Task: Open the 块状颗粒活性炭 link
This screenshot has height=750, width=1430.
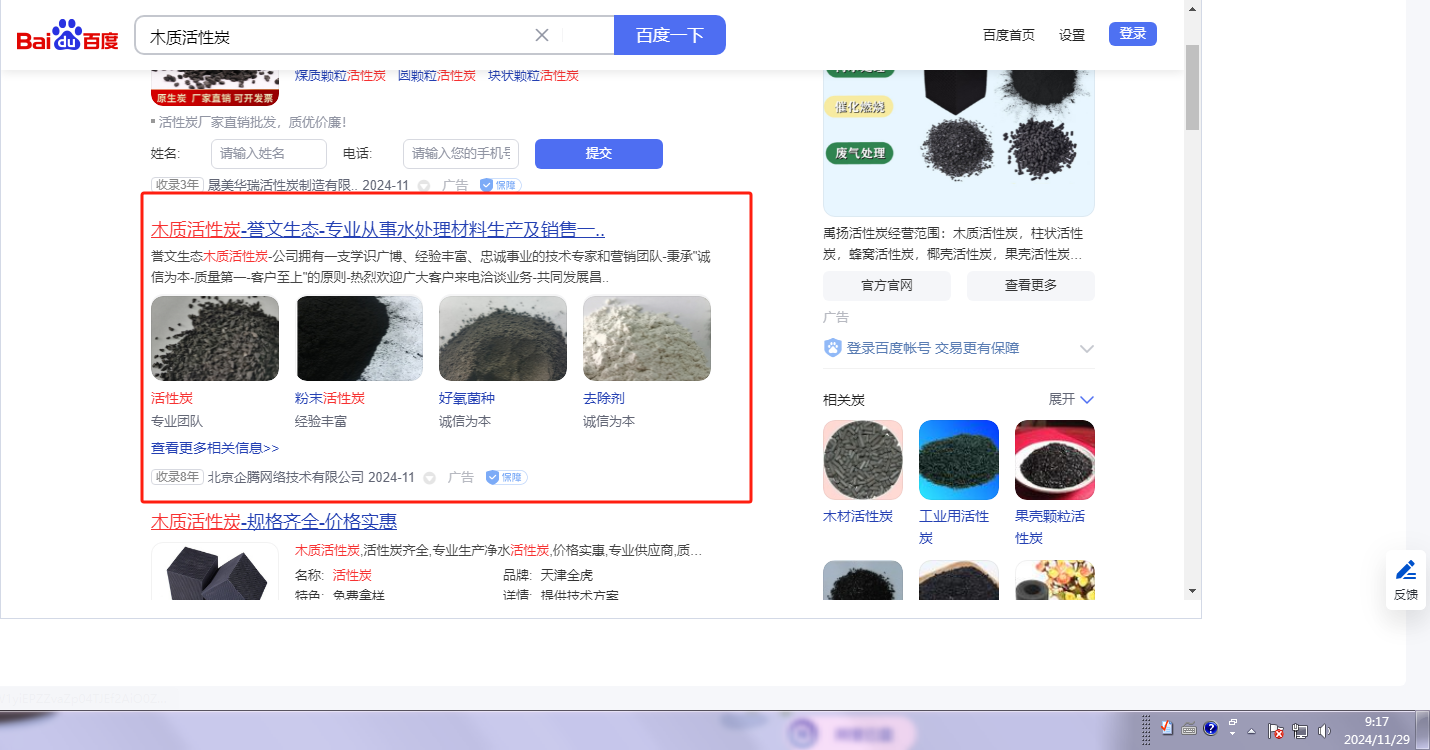Action: tap(533, 75)
